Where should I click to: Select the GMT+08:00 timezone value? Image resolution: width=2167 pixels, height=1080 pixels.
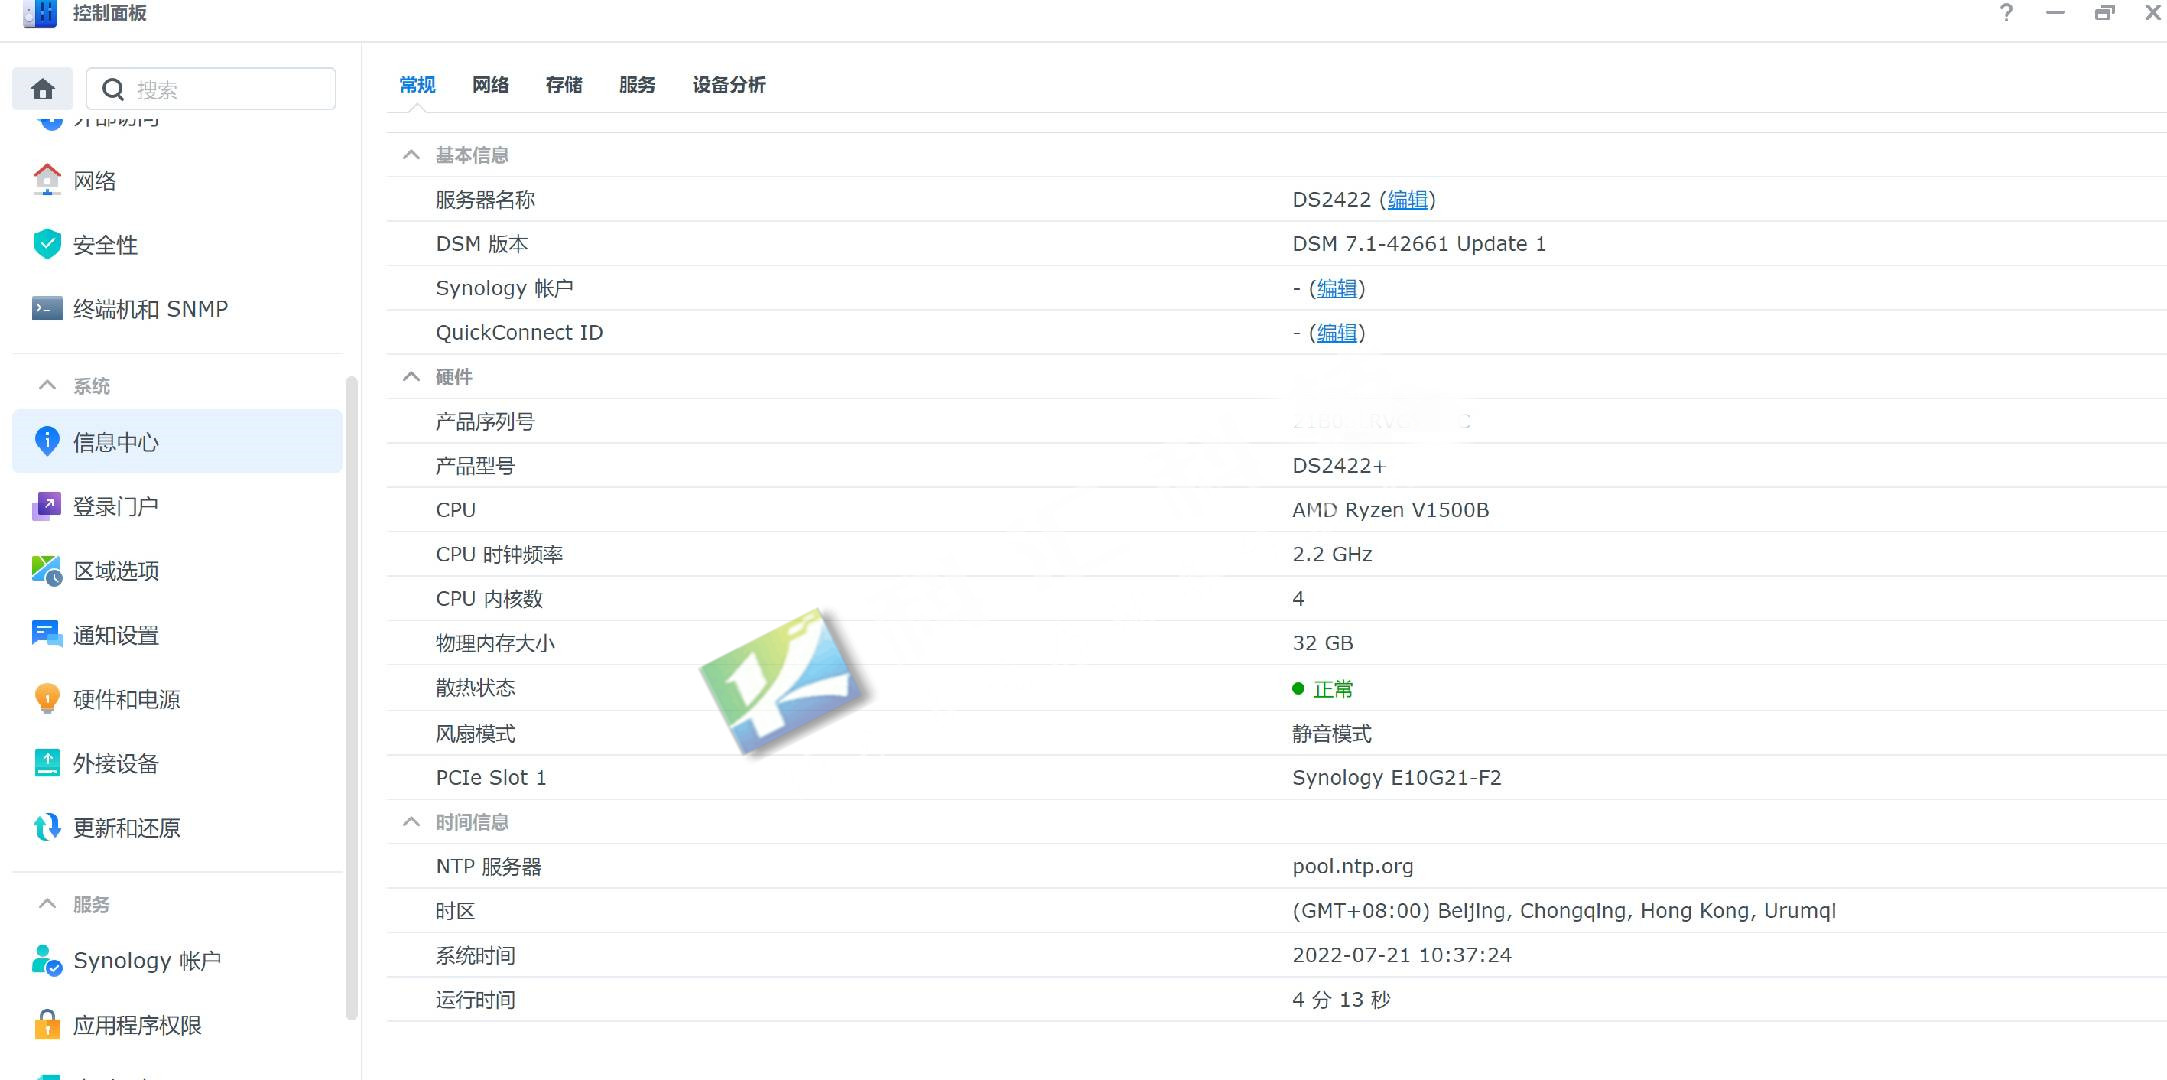tap(1564, 911)
